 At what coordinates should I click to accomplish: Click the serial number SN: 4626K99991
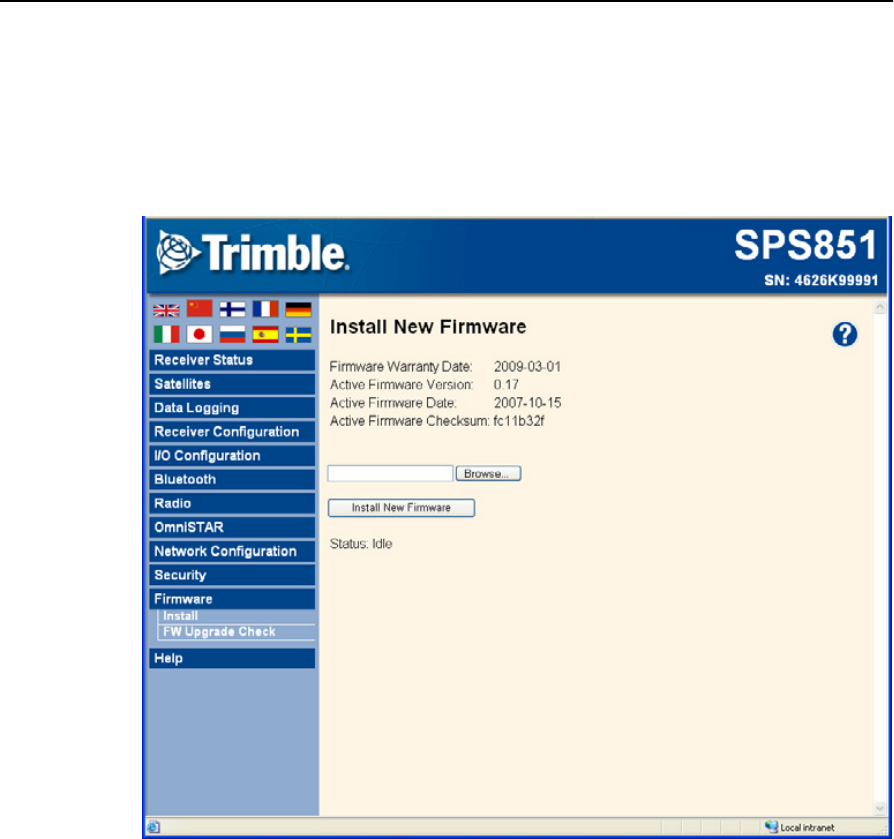(x=821, y=280)
